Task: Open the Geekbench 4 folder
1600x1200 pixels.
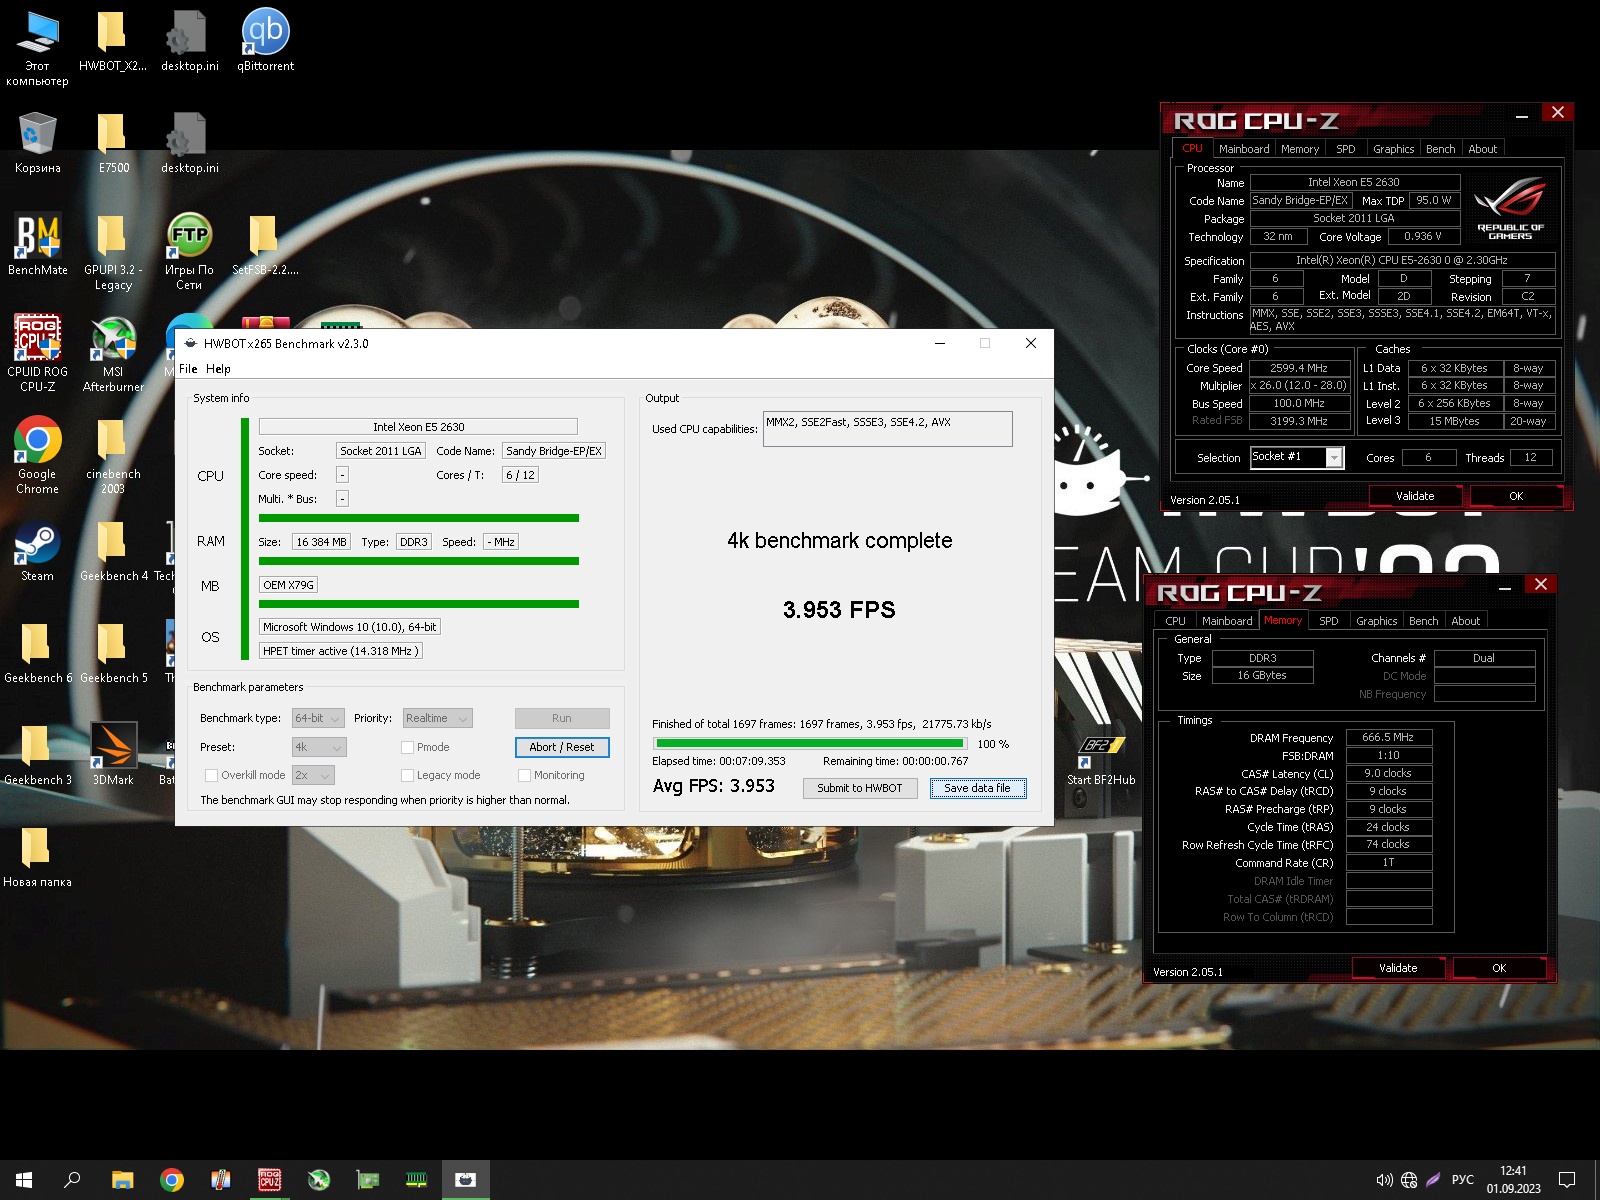Action: [113, 551]
